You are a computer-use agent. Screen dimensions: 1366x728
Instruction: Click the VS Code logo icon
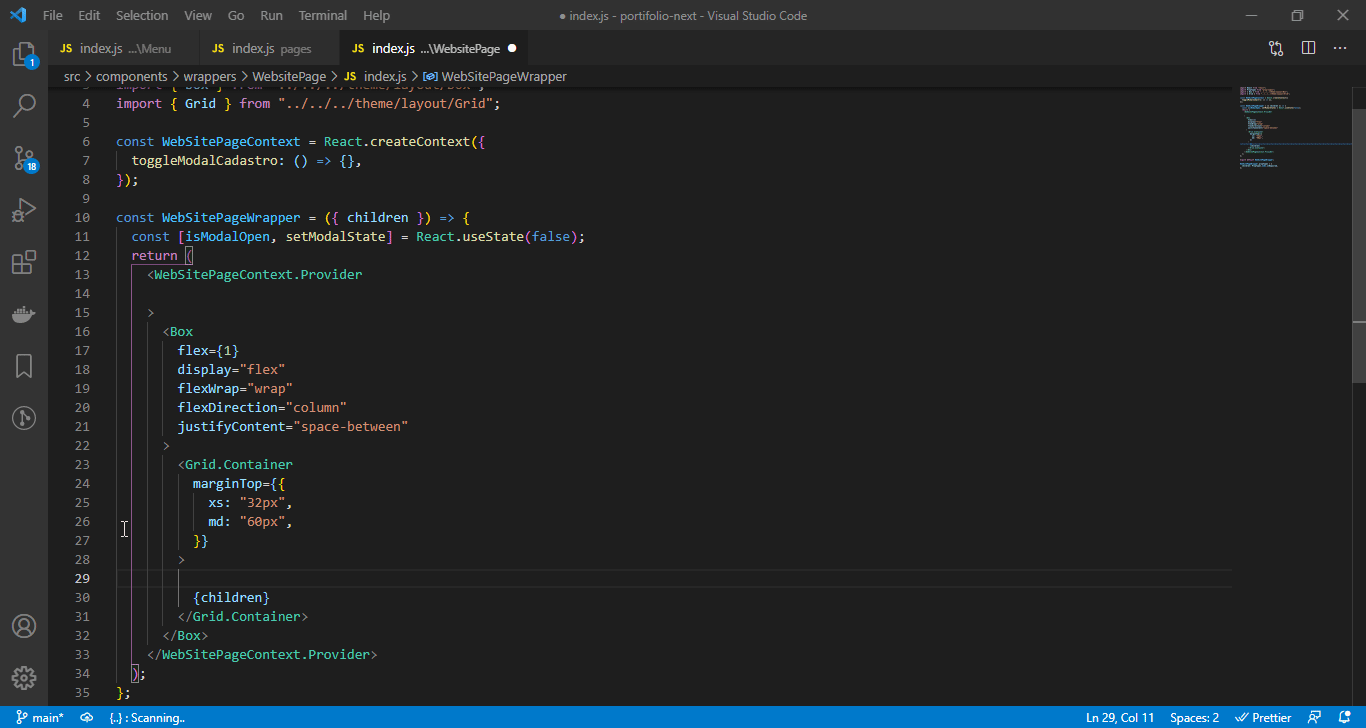point(17,16)
